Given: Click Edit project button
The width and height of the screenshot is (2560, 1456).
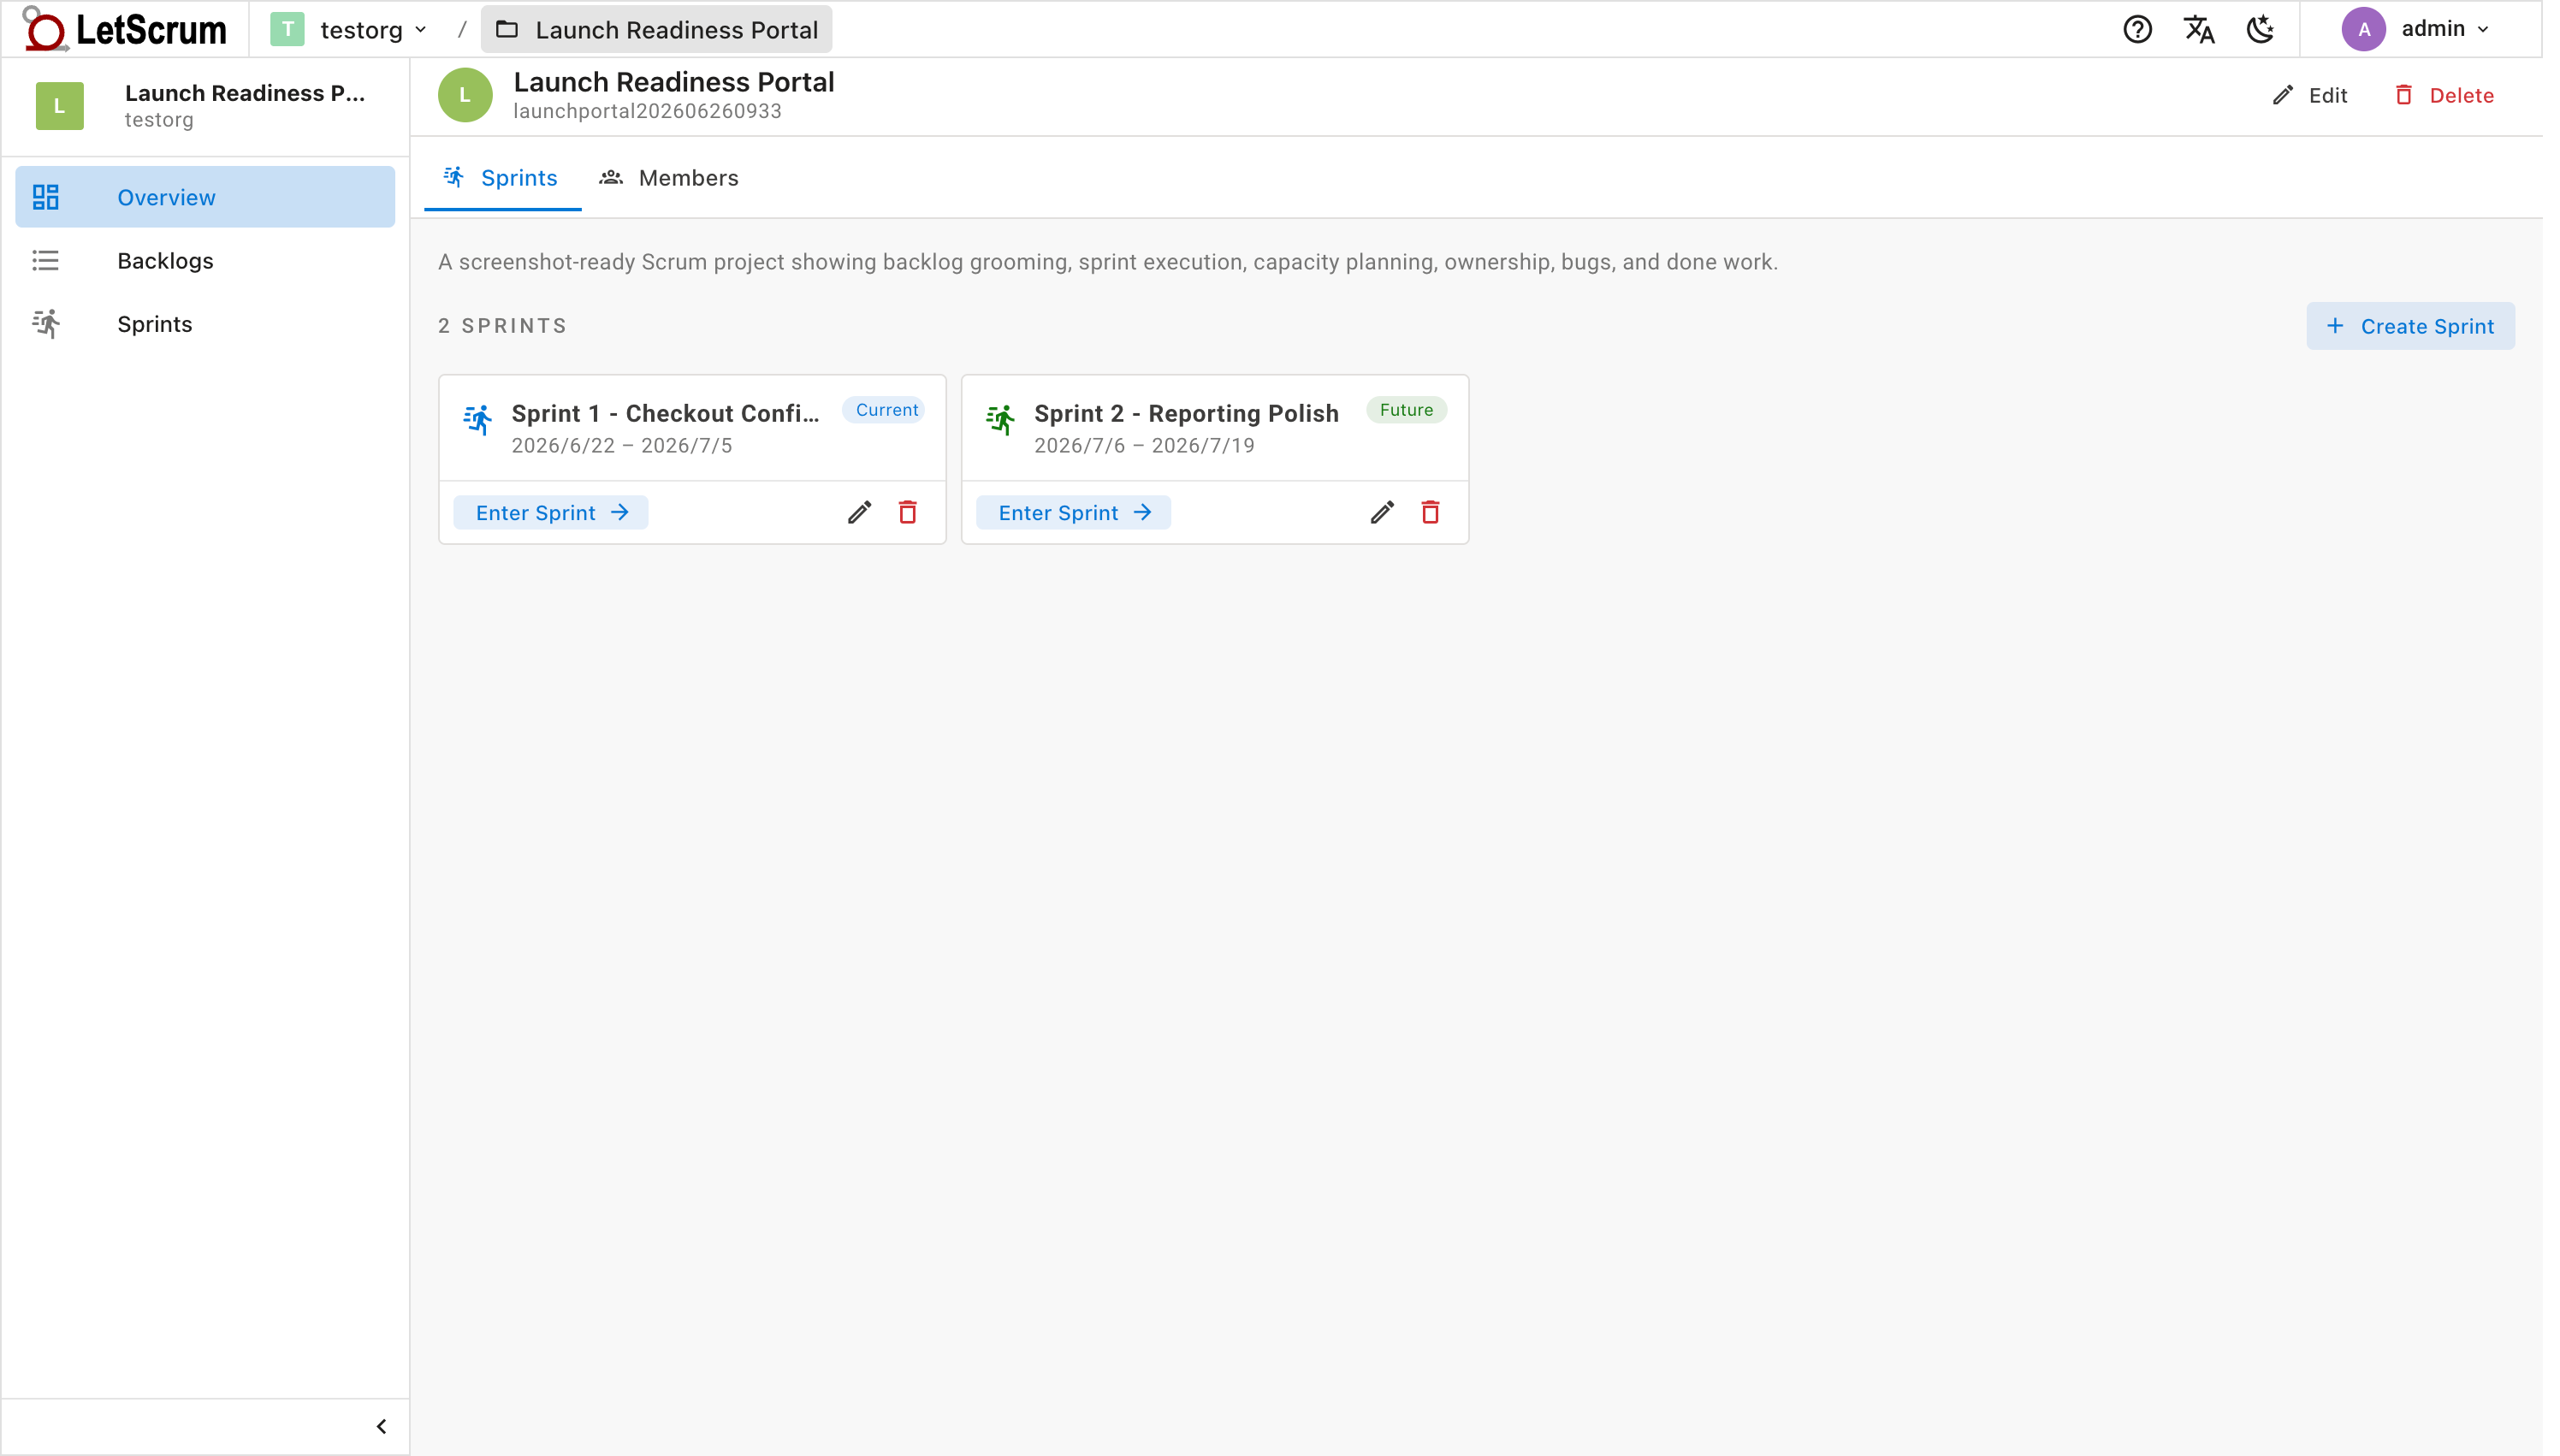Looking at the screenshot, I should 2309,95.
